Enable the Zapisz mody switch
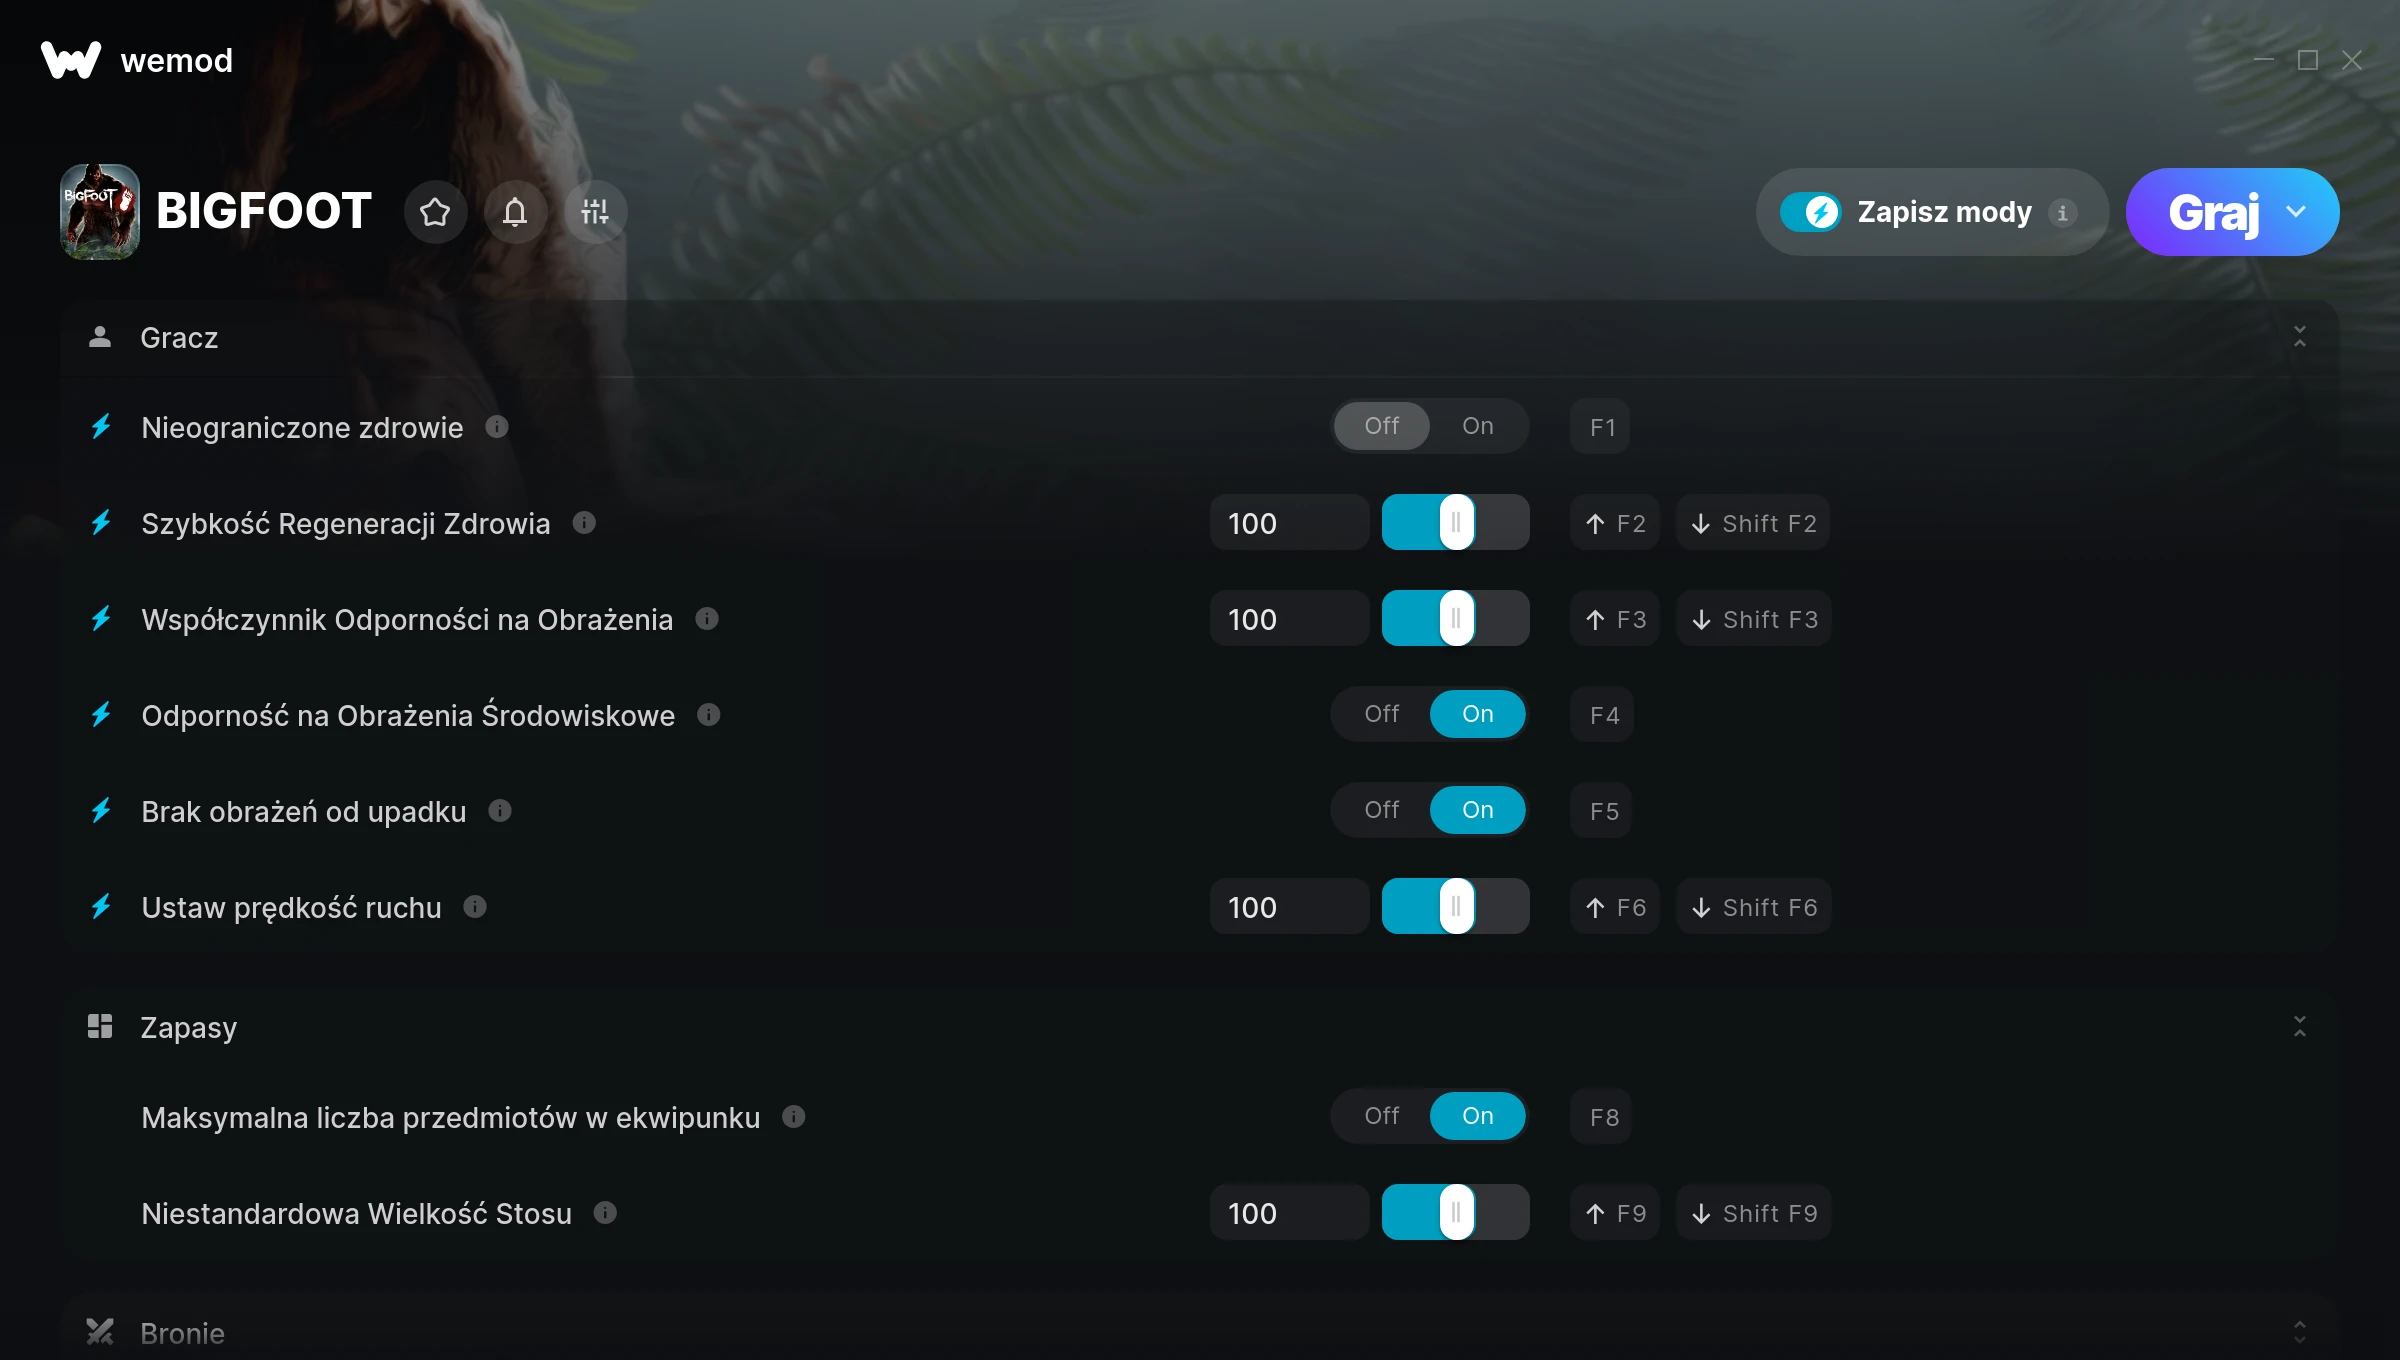This screenshot has height=1360, width=2400. [x=1810, y=212]
